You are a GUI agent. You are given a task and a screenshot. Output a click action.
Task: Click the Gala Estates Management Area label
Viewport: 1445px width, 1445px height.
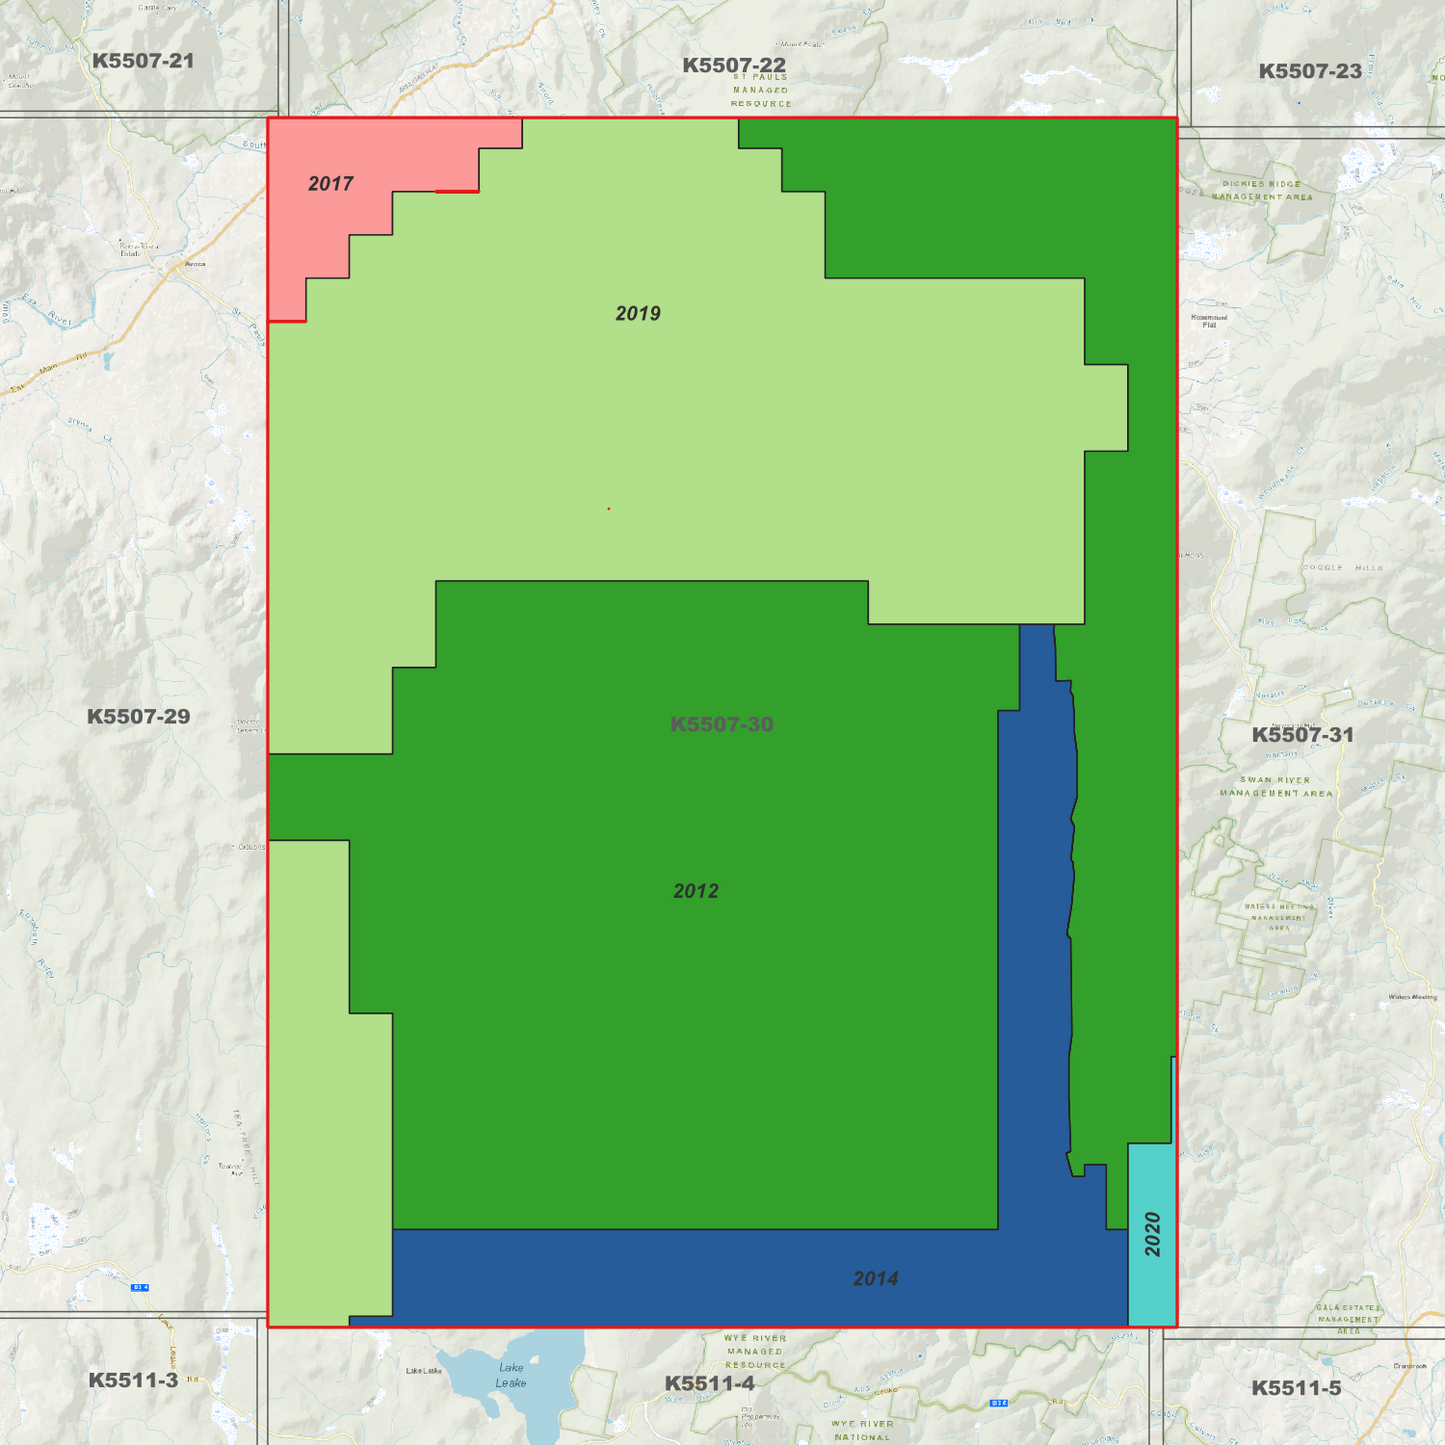coord(1349,1319)
